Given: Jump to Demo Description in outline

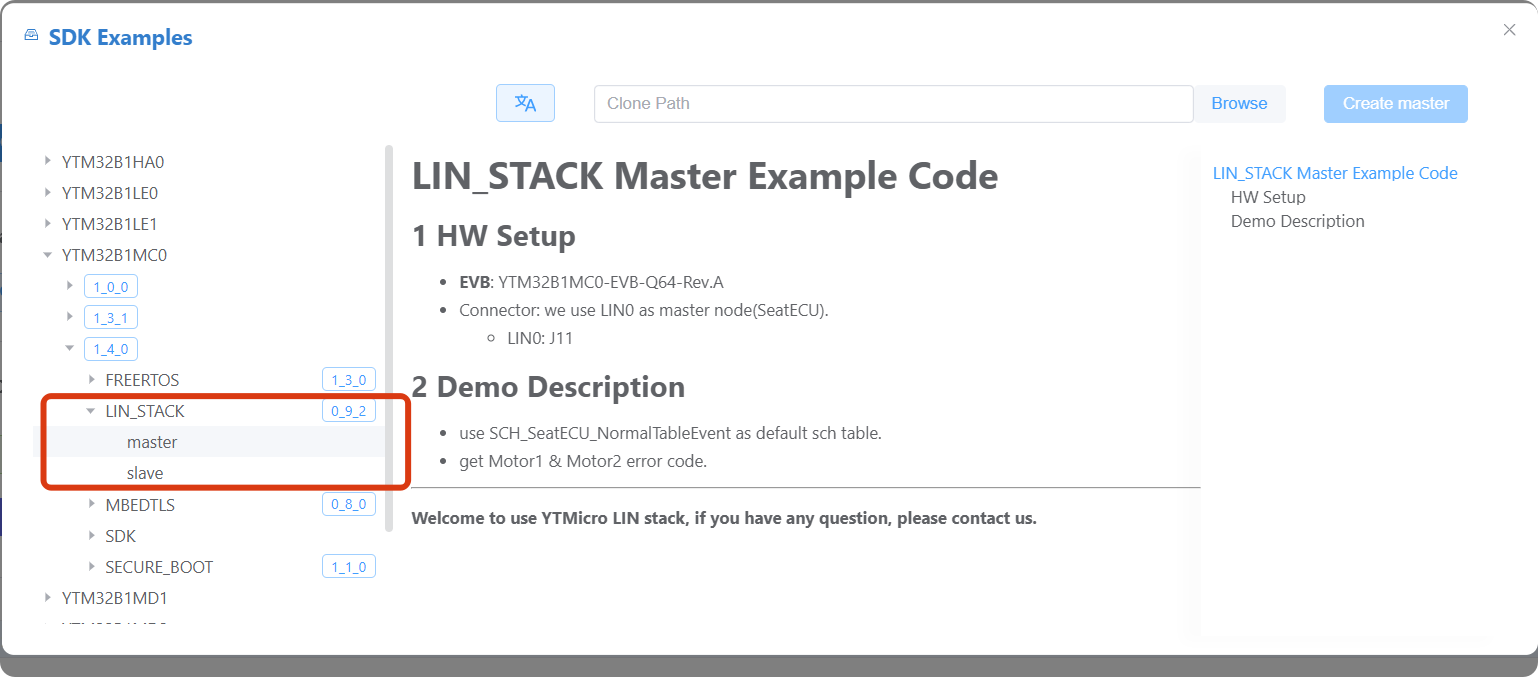Looking at the screenshot, I should click(1297, 221).
